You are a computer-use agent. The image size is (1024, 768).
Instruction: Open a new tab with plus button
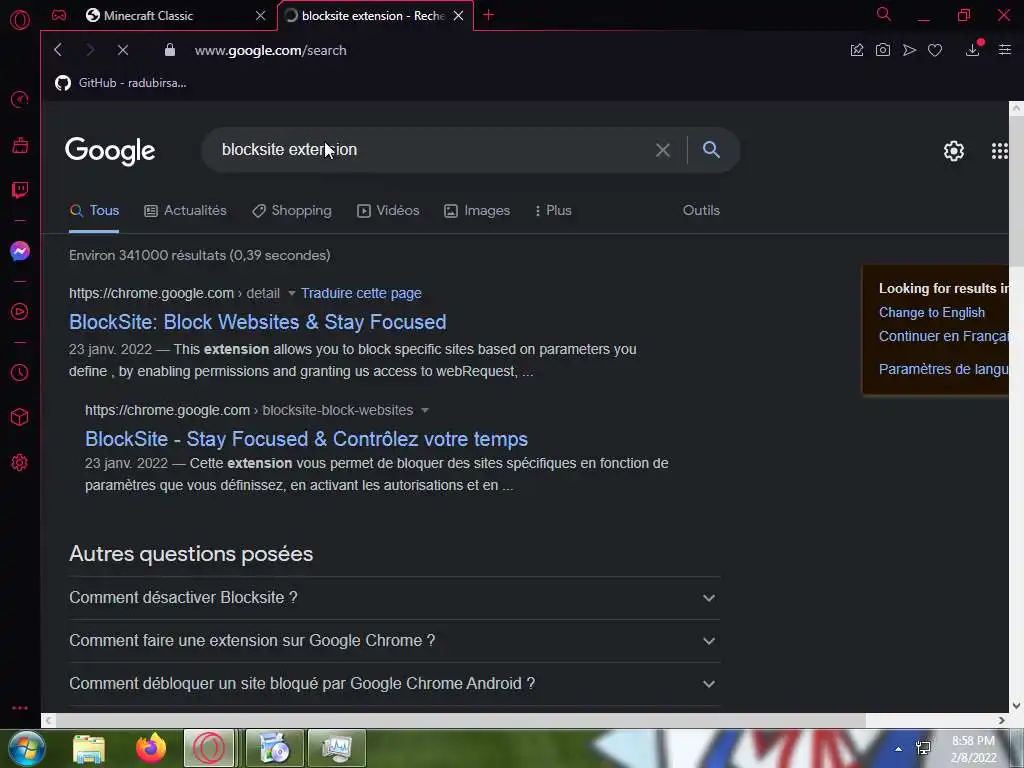pyautogui.click(x=488, y=15)
